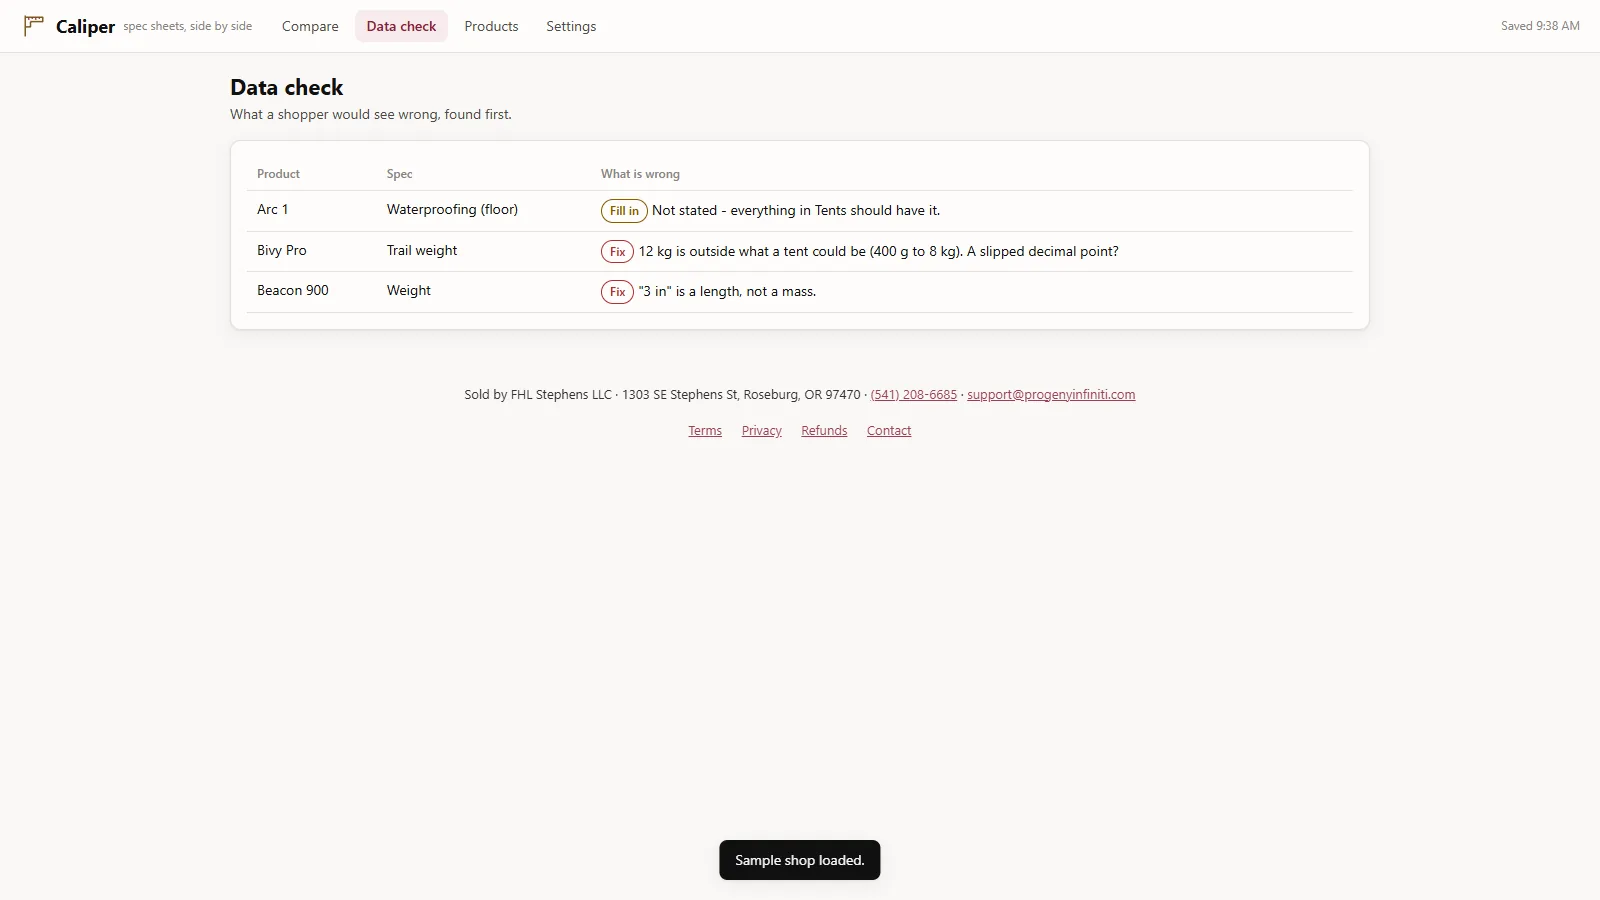Open the Privacy link
The image size is (1600, 900).
[762, 431]
